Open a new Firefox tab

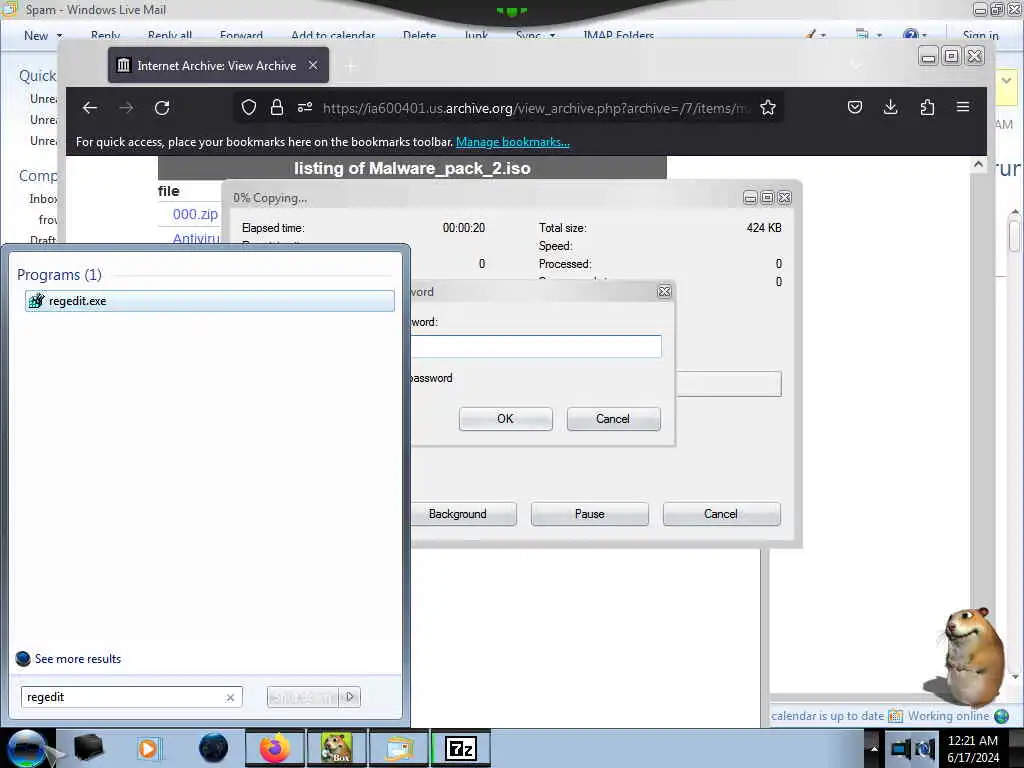tap(351, 65)
